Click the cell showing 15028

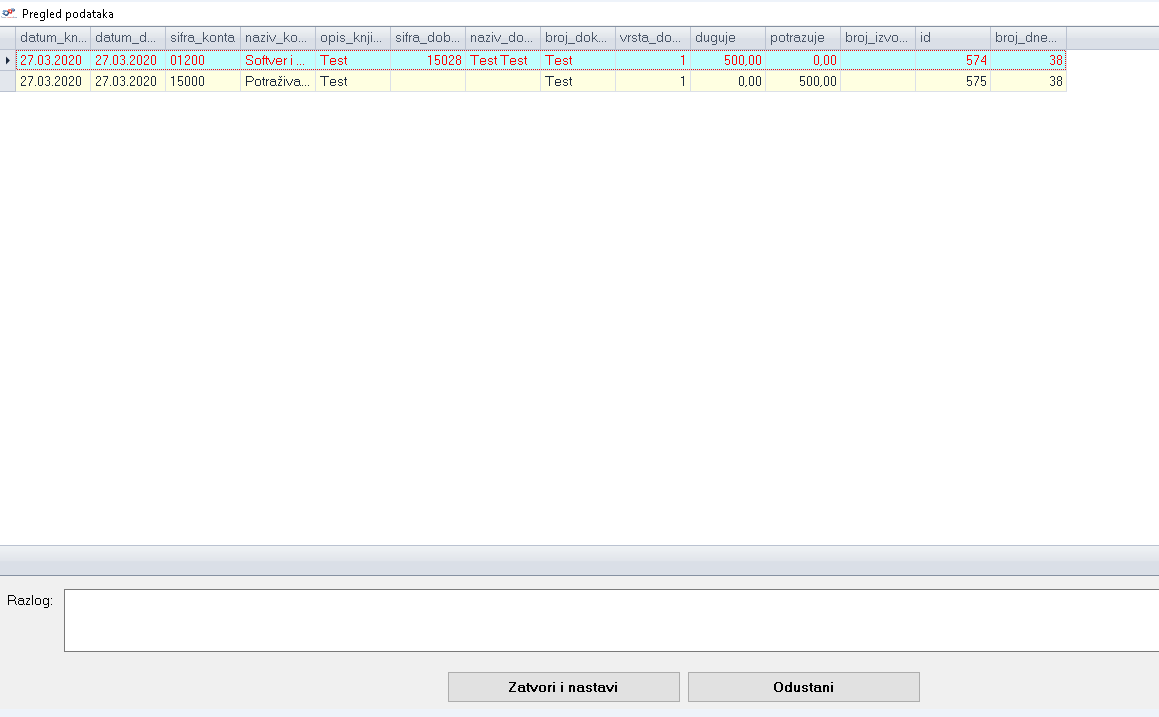coord(427,61)
